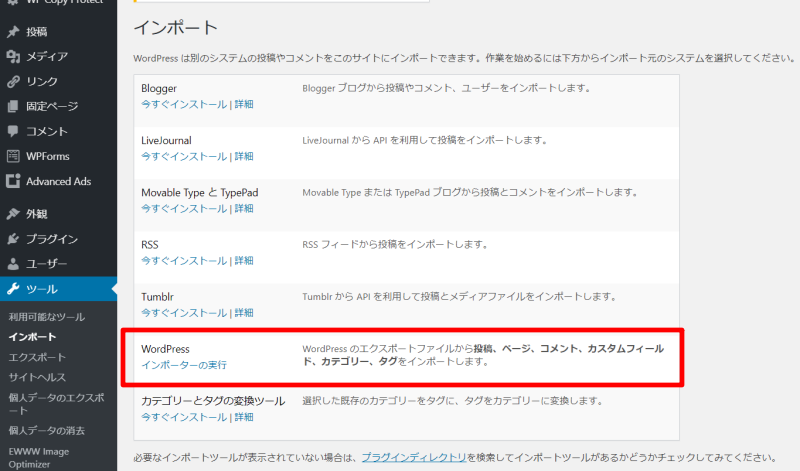Screen dimensions: 800x471
Task: Click the Blogger importer description text
Action: [446, 88]
